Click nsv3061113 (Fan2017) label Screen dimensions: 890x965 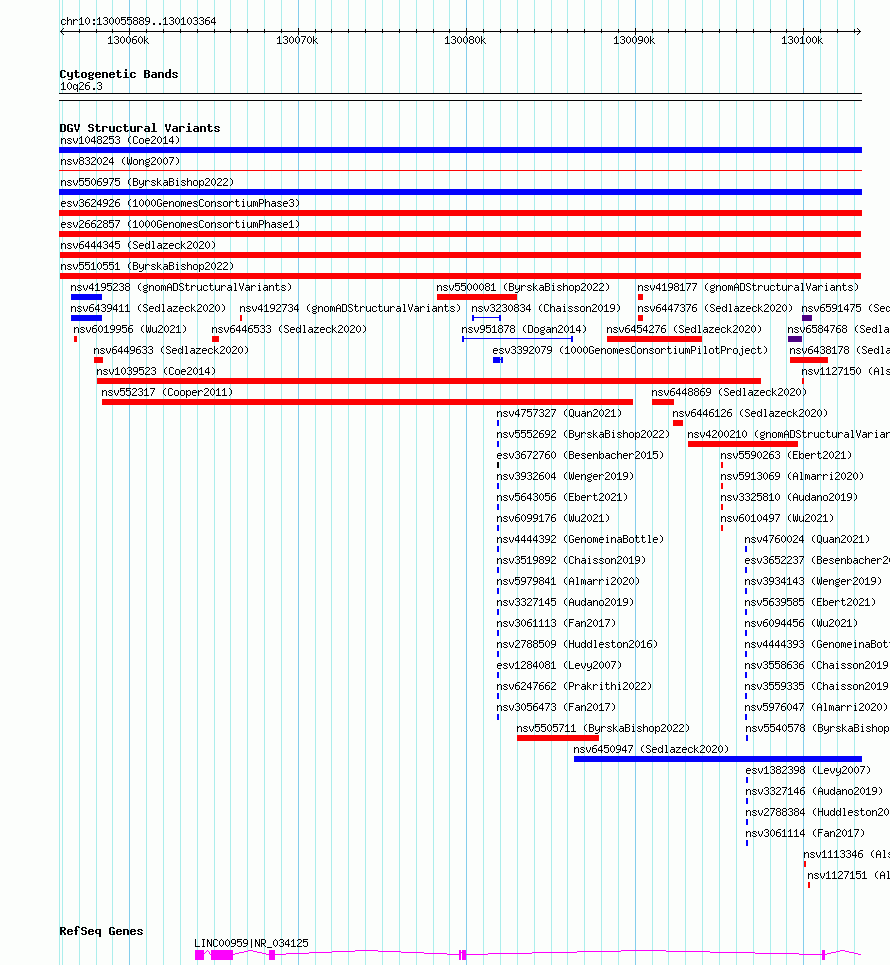tap(556, 623)
